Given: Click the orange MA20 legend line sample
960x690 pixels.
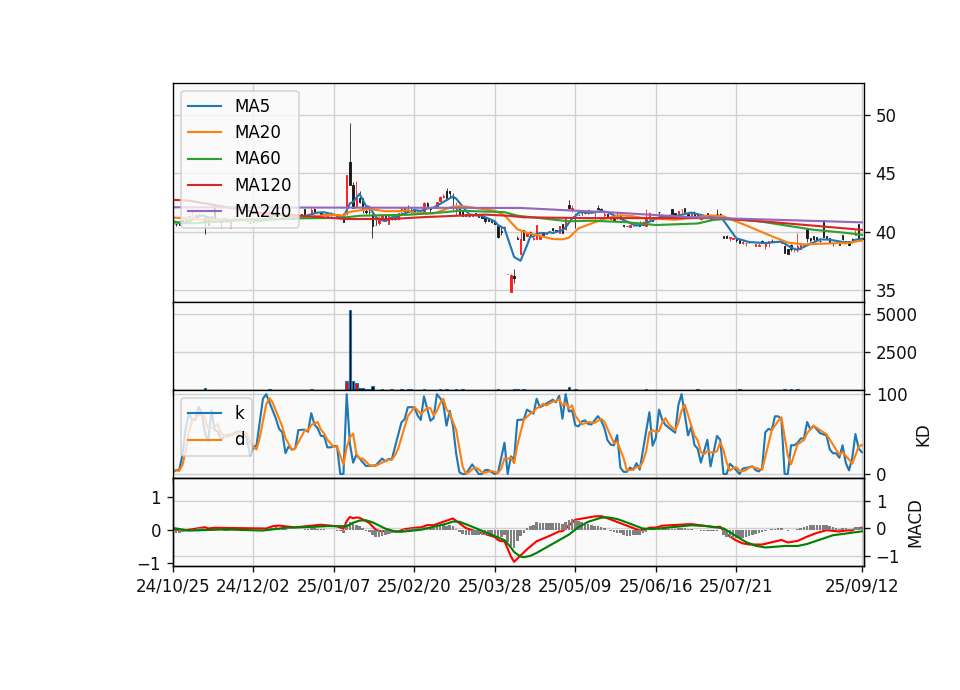Looking at the screenshot, I should coord(204,132).
